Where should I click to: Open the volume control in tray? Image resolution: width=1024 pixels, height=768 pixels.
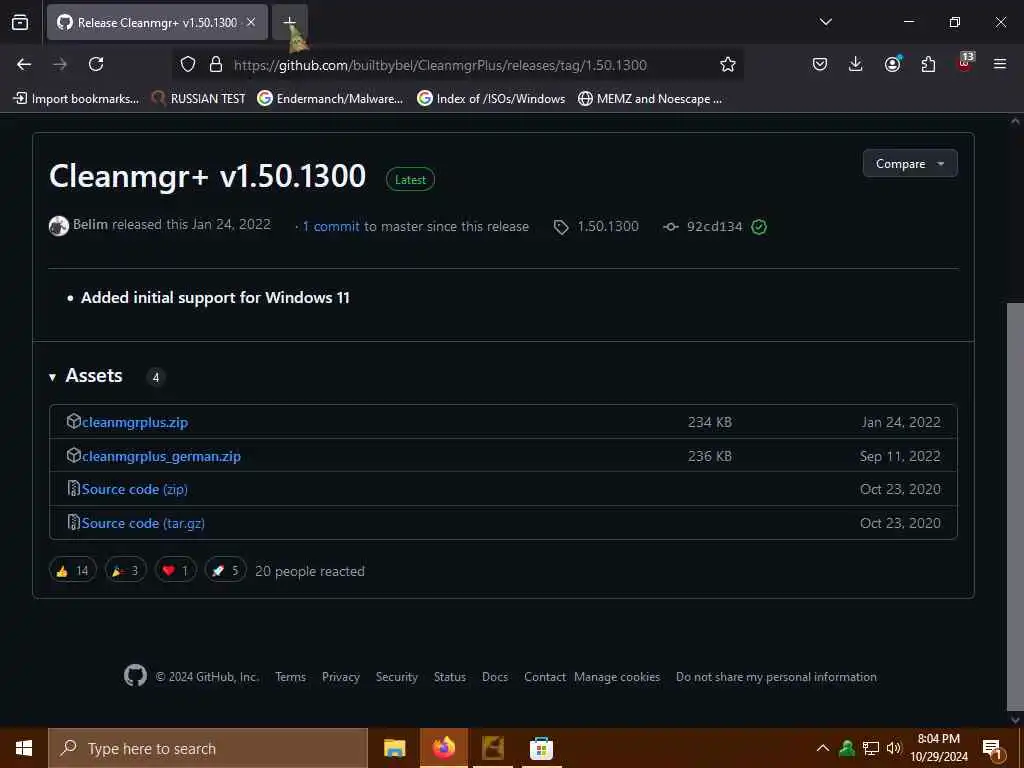pyautogui.click(x=893, y=748)
